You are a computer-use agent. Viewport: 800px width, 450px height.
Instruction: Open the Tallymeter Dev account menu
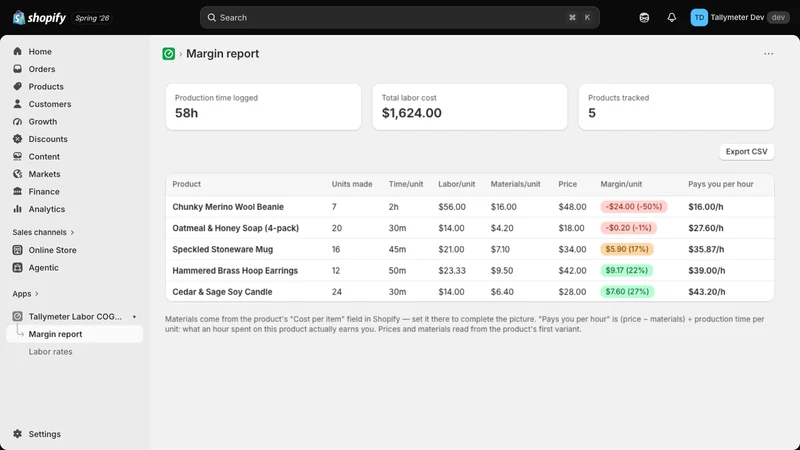[x=740, y=17]
